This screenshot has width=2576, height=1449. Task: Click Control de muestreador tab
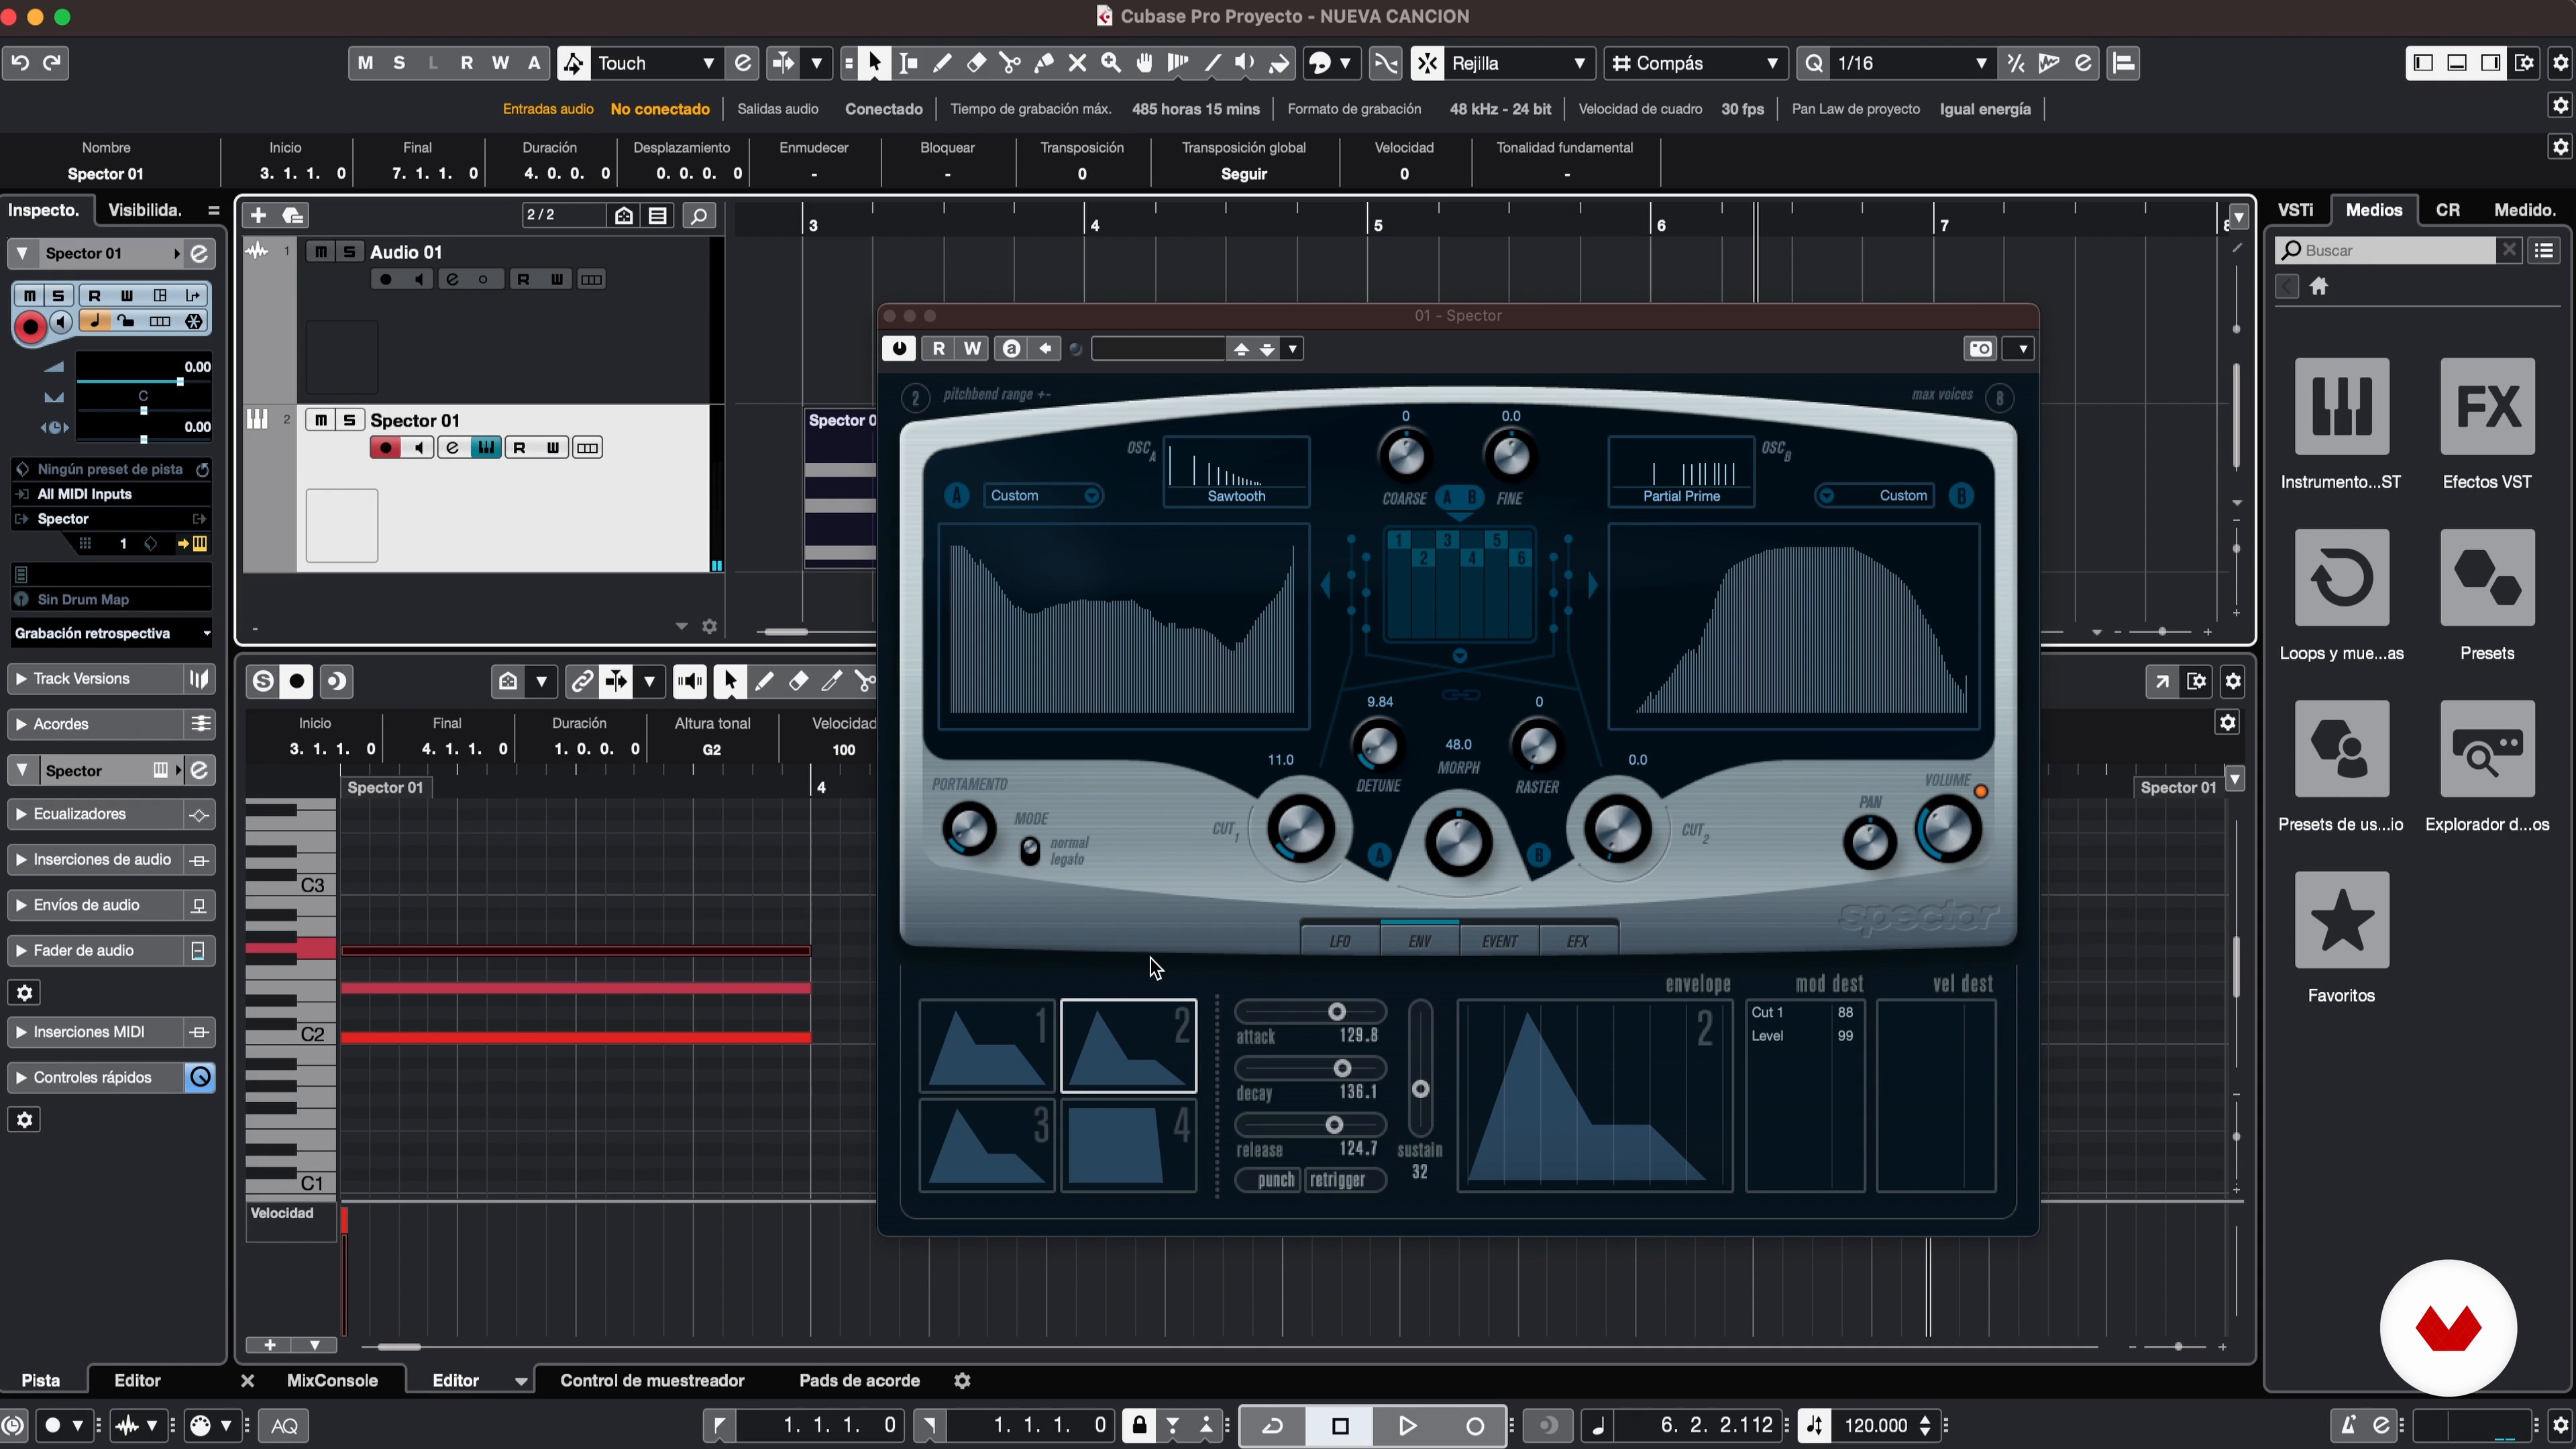coord(652,1381)
